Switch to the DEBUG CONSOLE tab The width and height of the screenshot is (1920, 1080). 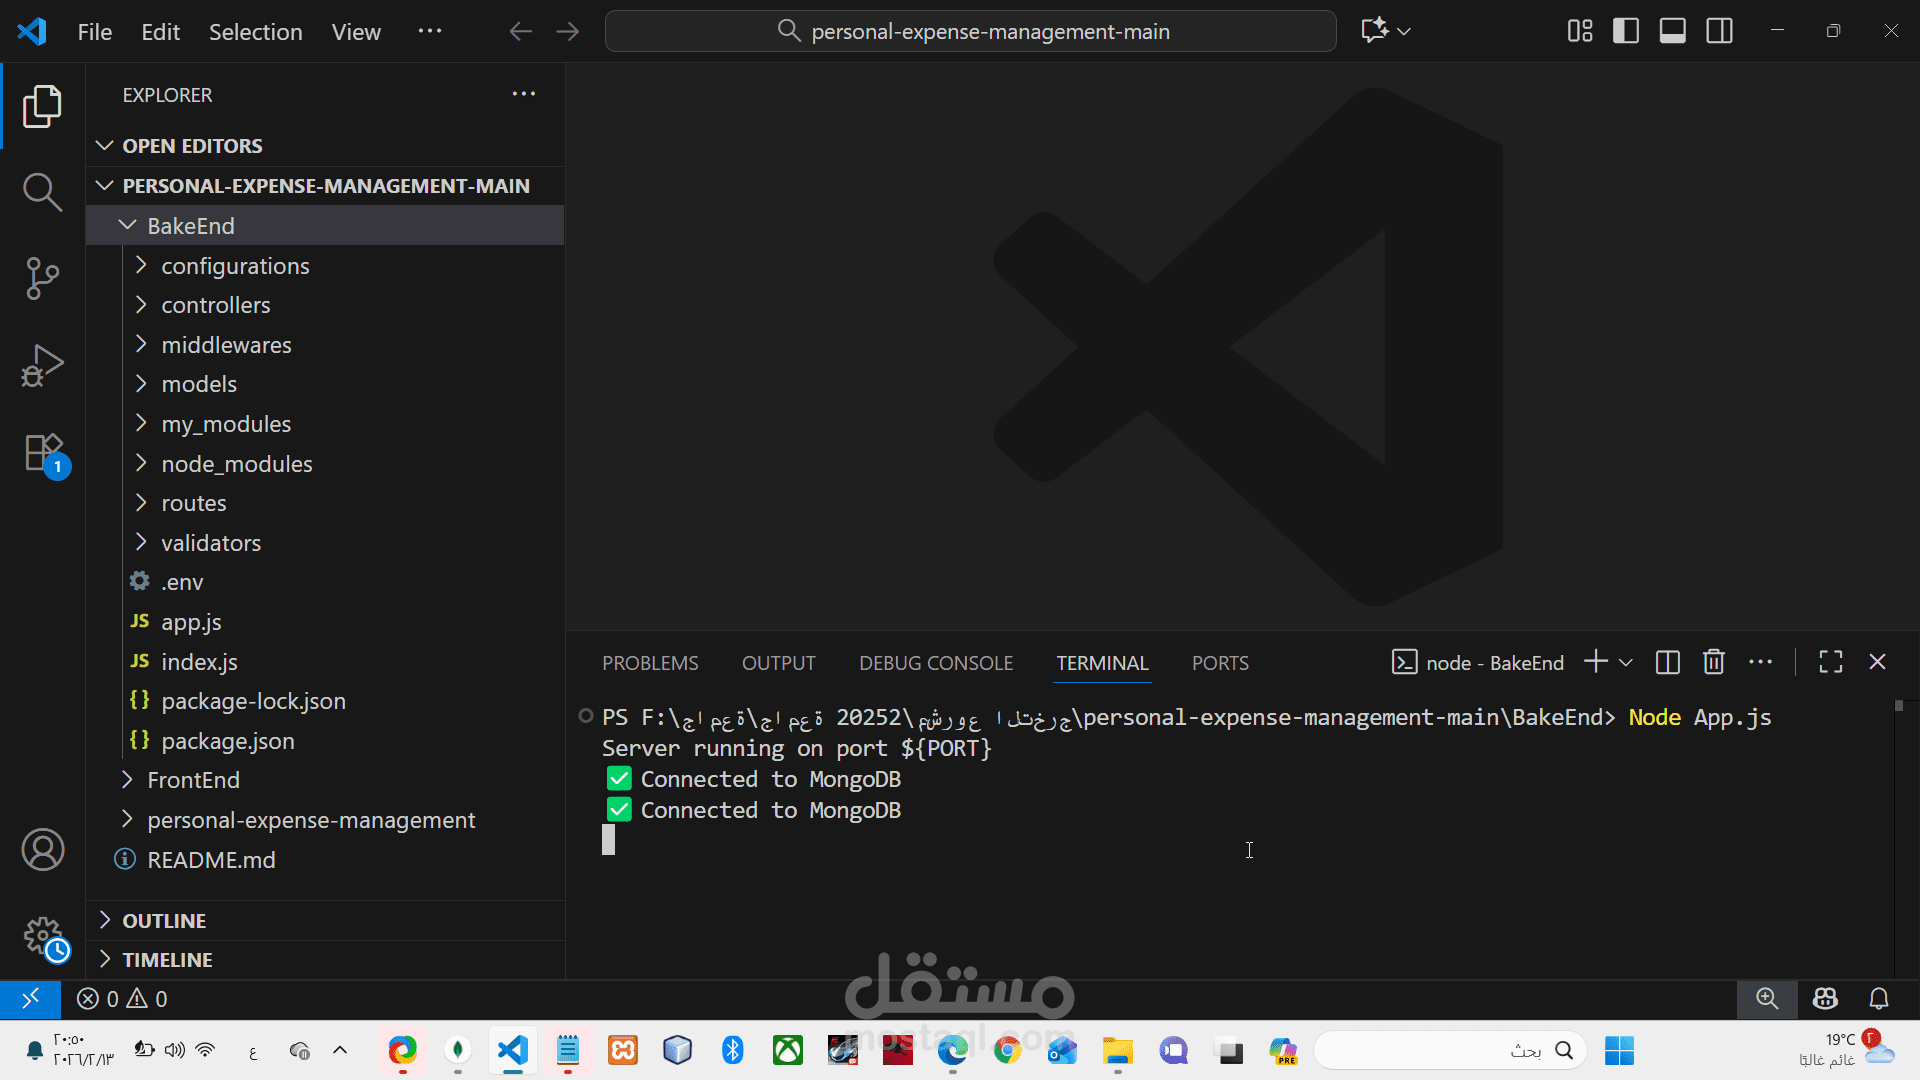pos(935,663)
